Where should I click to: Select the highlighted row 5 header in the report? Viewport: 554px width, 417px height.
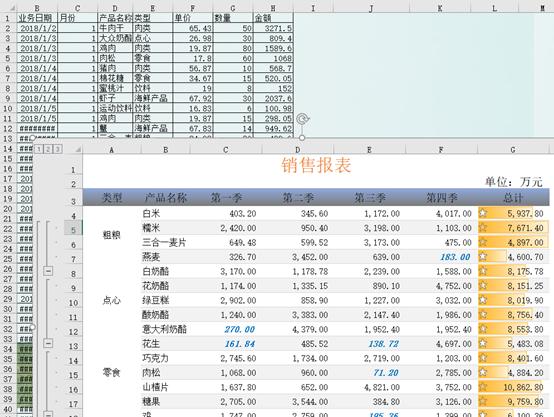(x=73, y=228)
